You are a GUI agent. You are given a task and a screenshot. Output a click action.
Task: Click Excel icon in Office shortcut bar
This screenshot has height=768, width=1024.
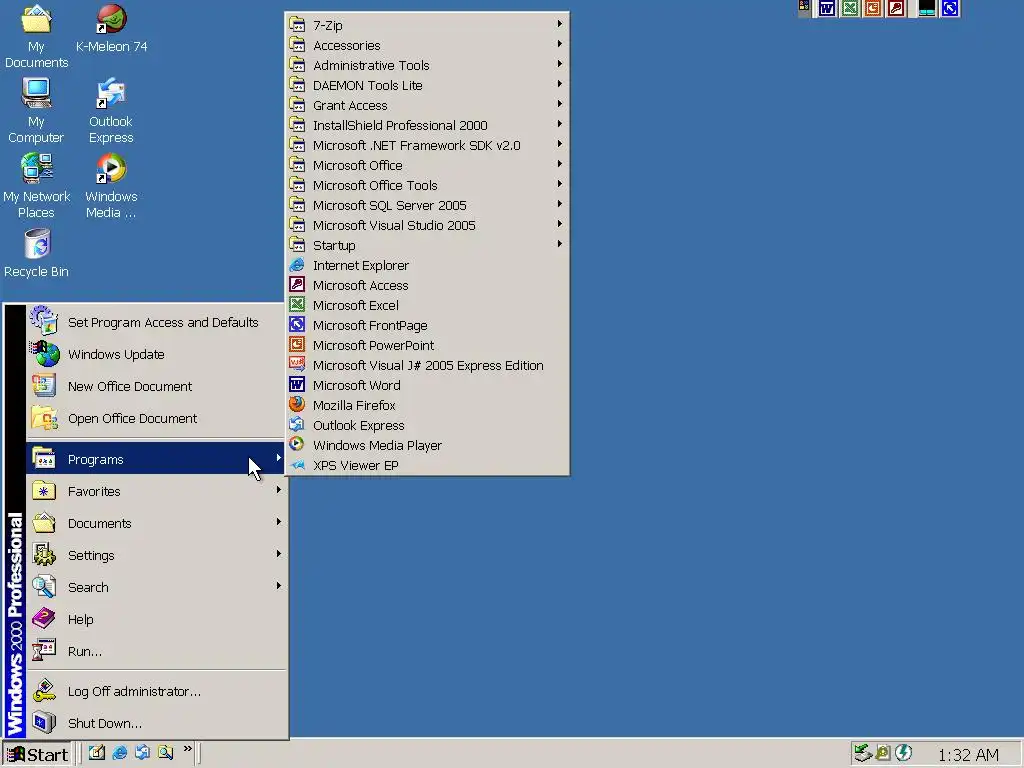click(850, 8)
